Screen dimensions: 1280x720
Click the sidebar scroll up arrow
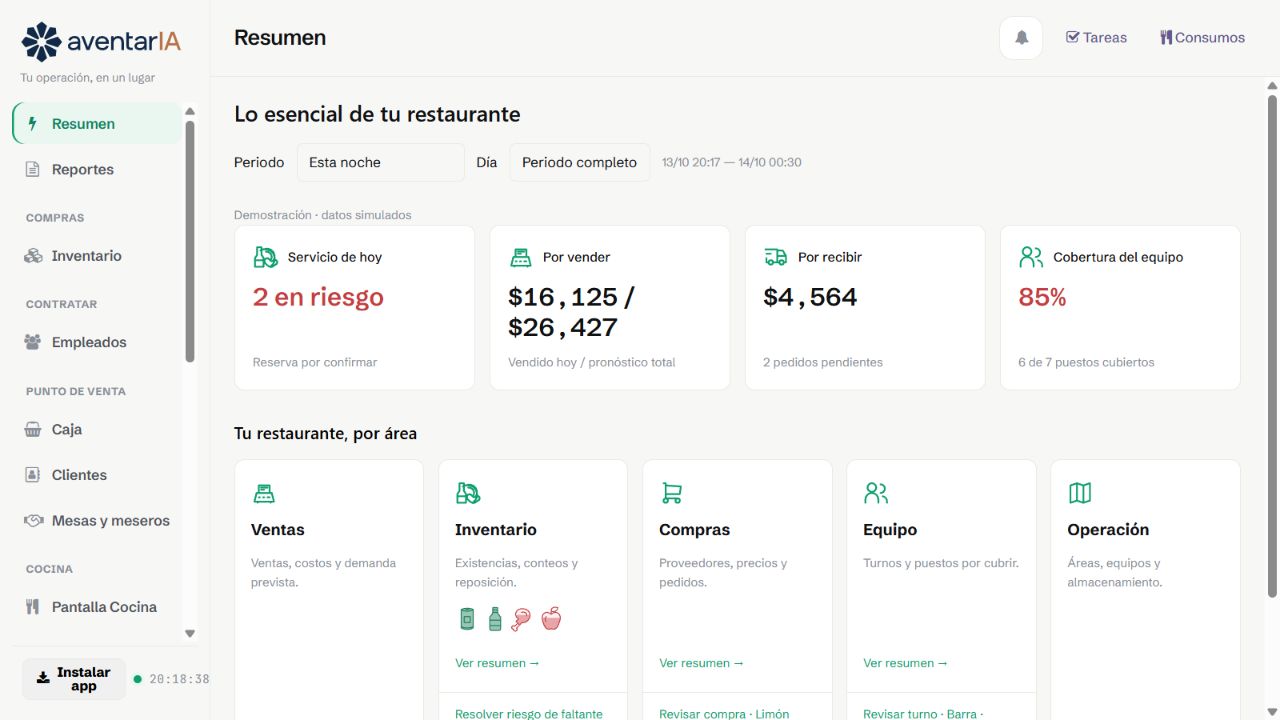coord(190,111)
